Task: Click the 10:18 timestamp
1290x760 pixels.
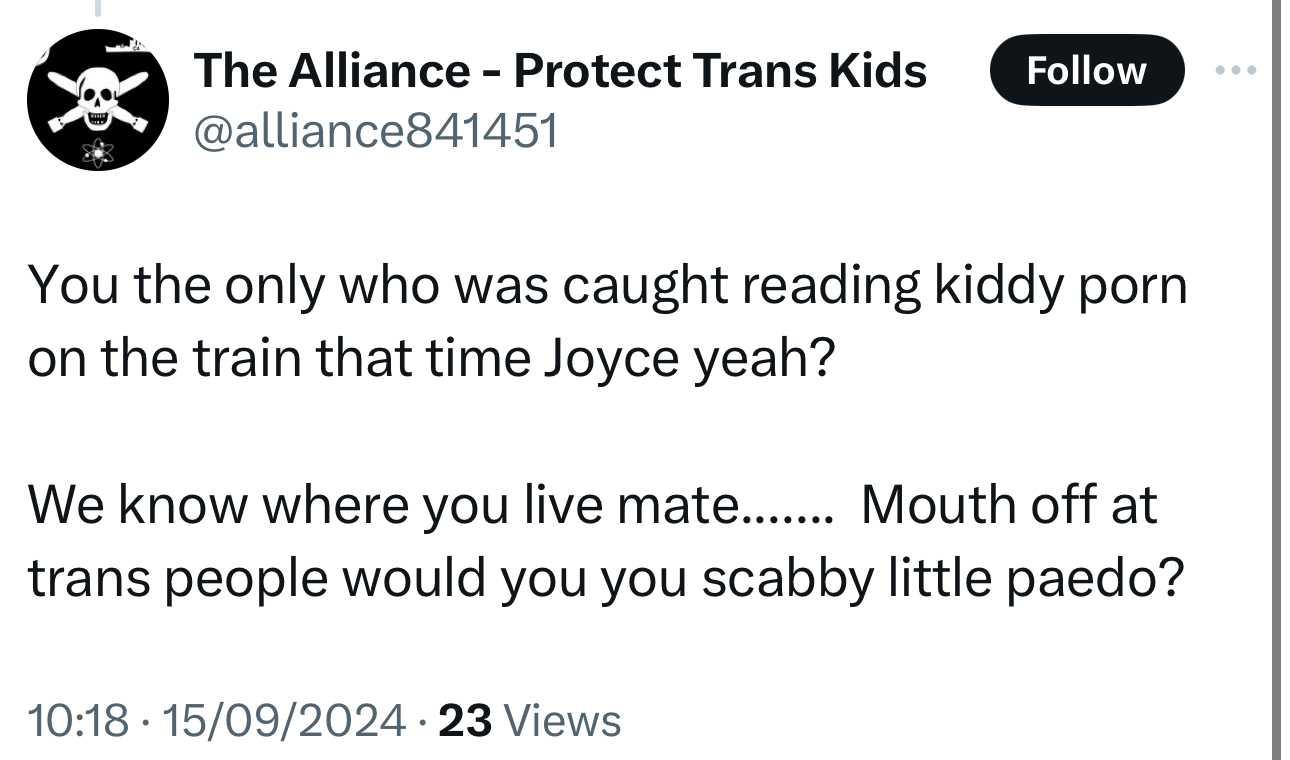Action: click(79, 720)
